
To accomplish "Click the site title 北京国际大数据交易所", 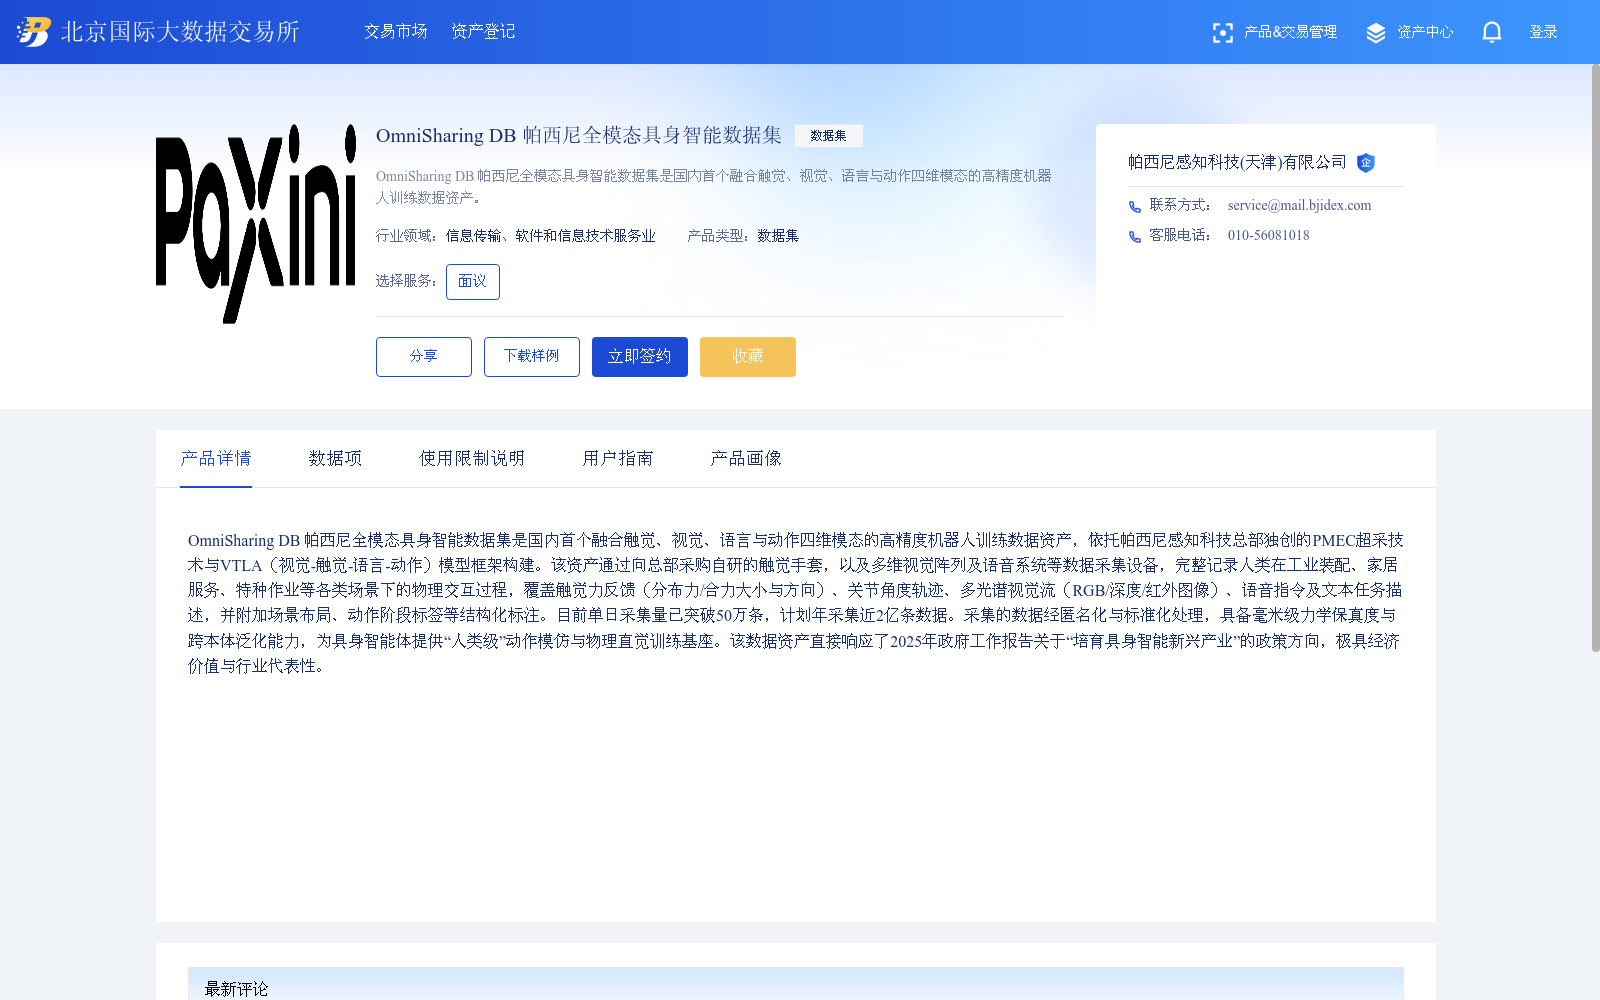I will pos(180,32).
